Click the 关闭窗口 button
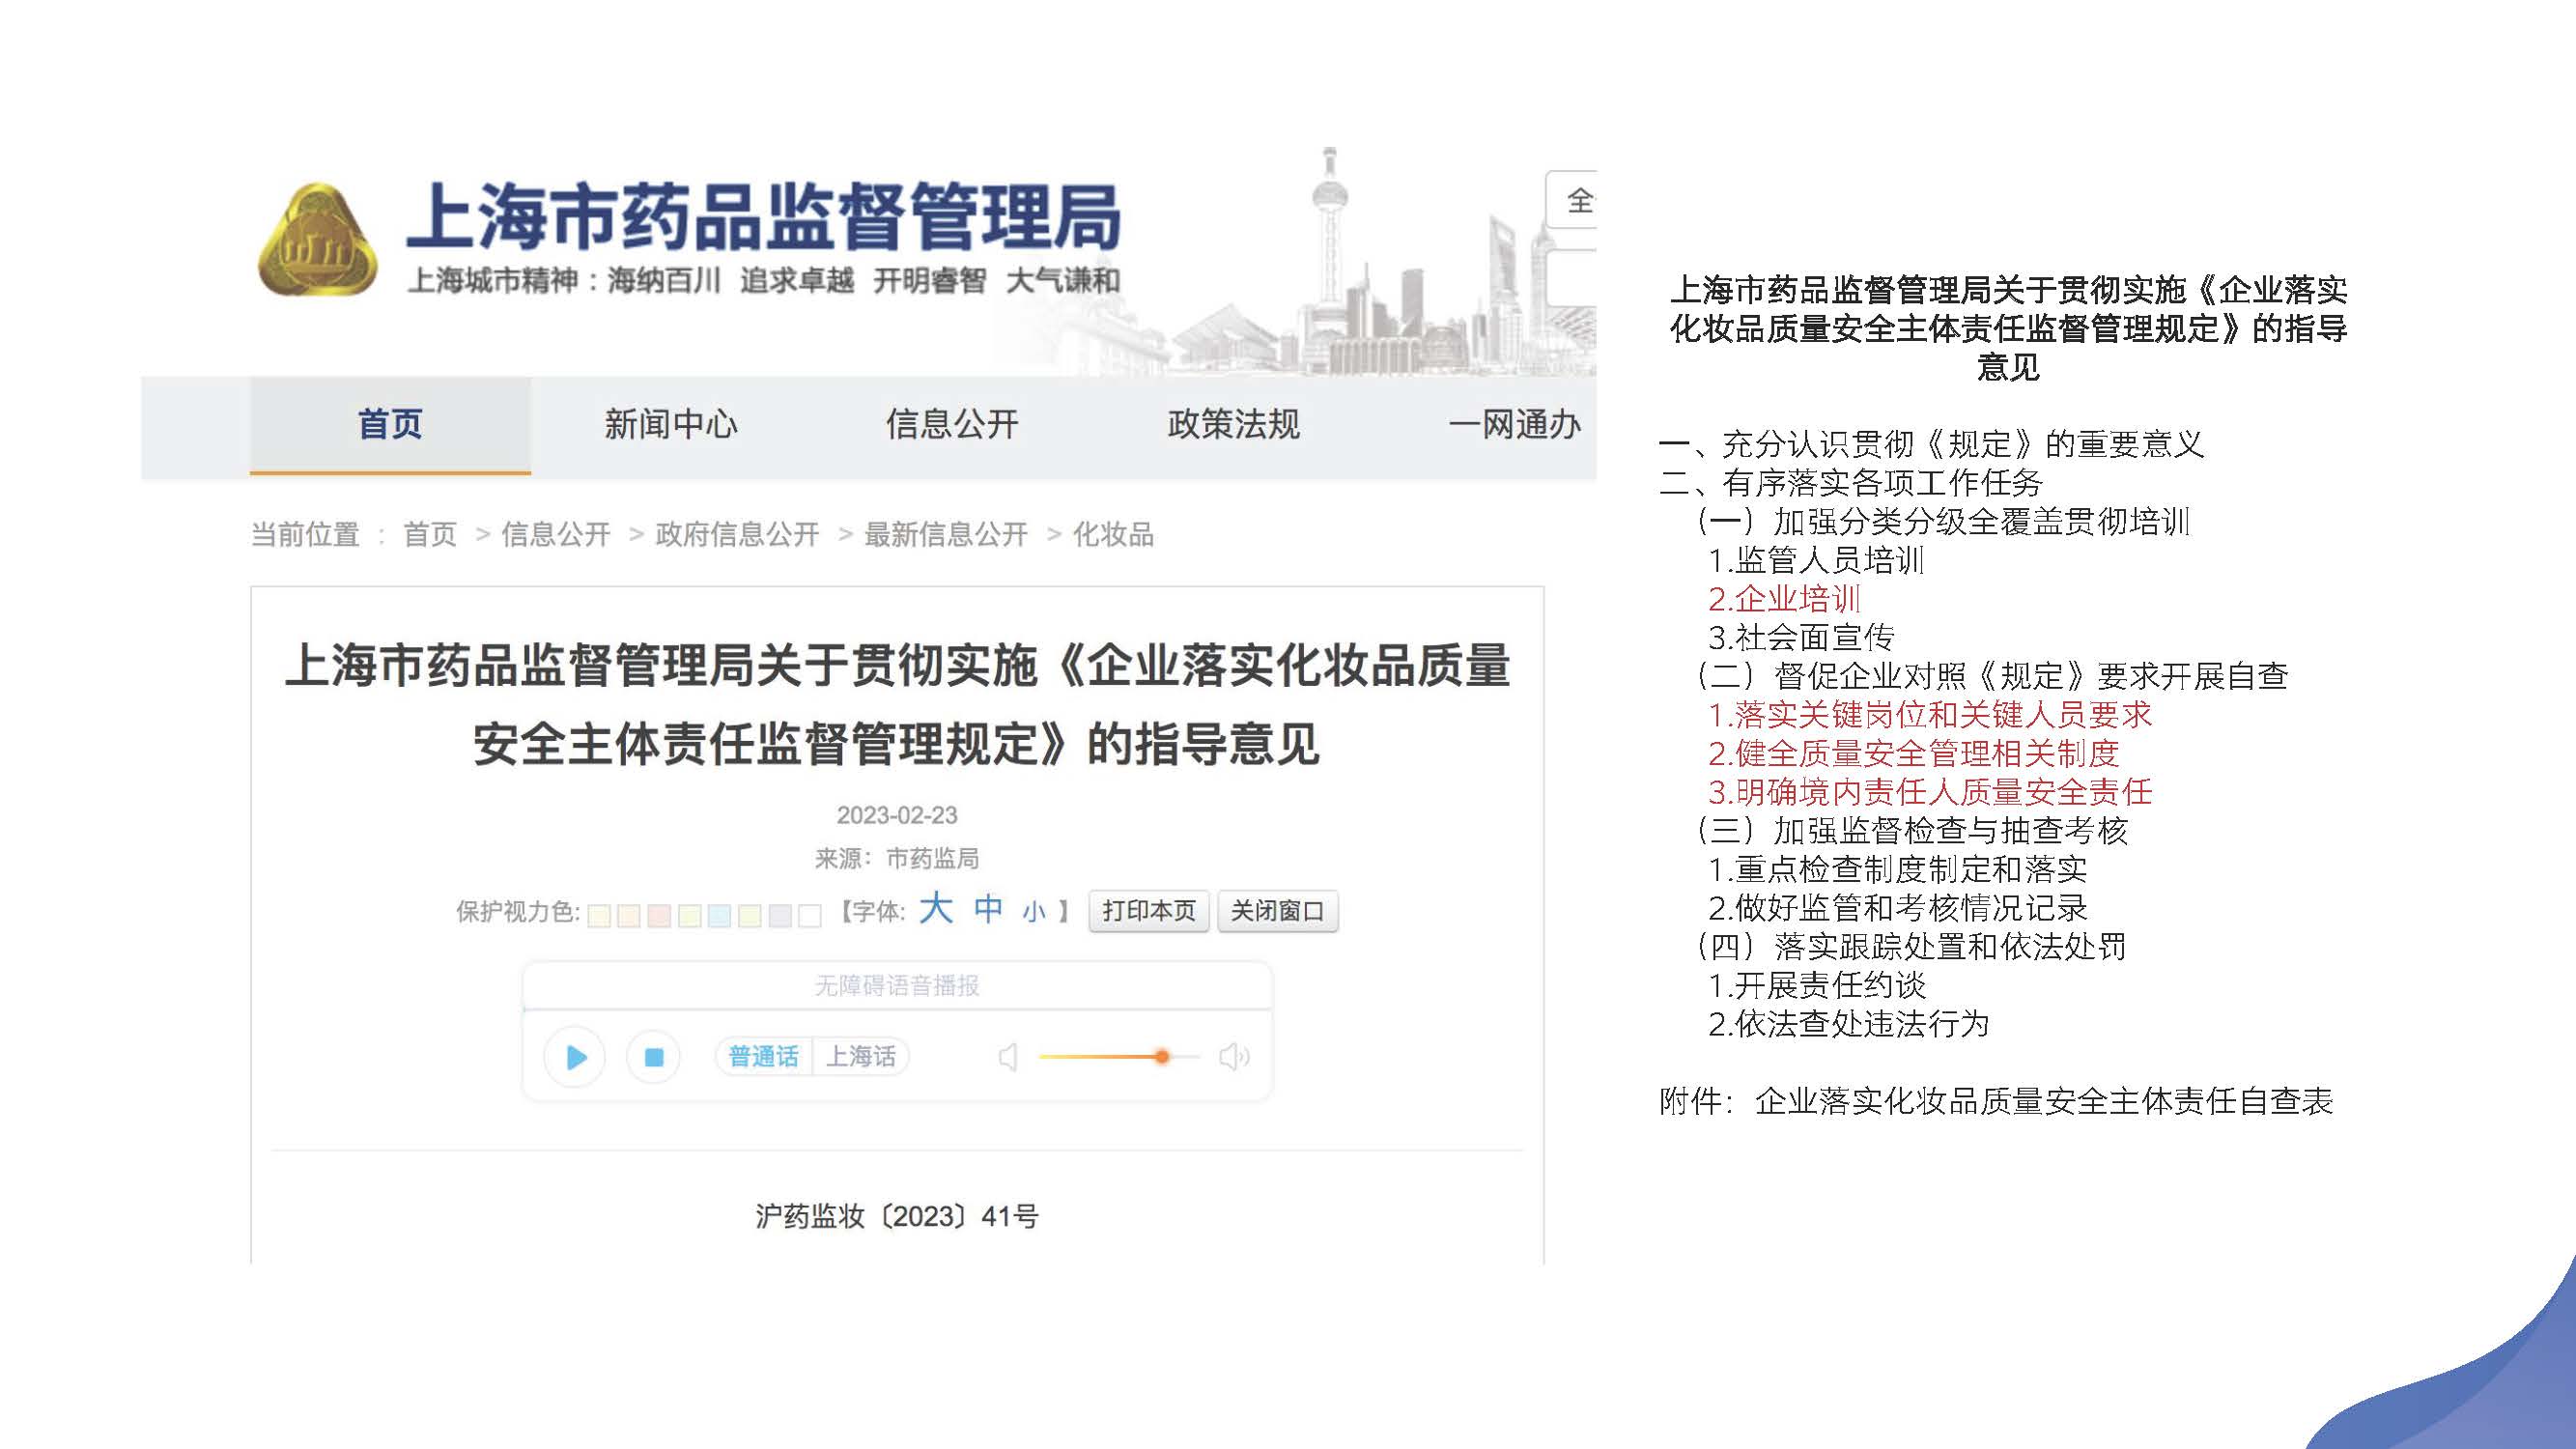2576x1449 pixels. [x=1277, y=911]
